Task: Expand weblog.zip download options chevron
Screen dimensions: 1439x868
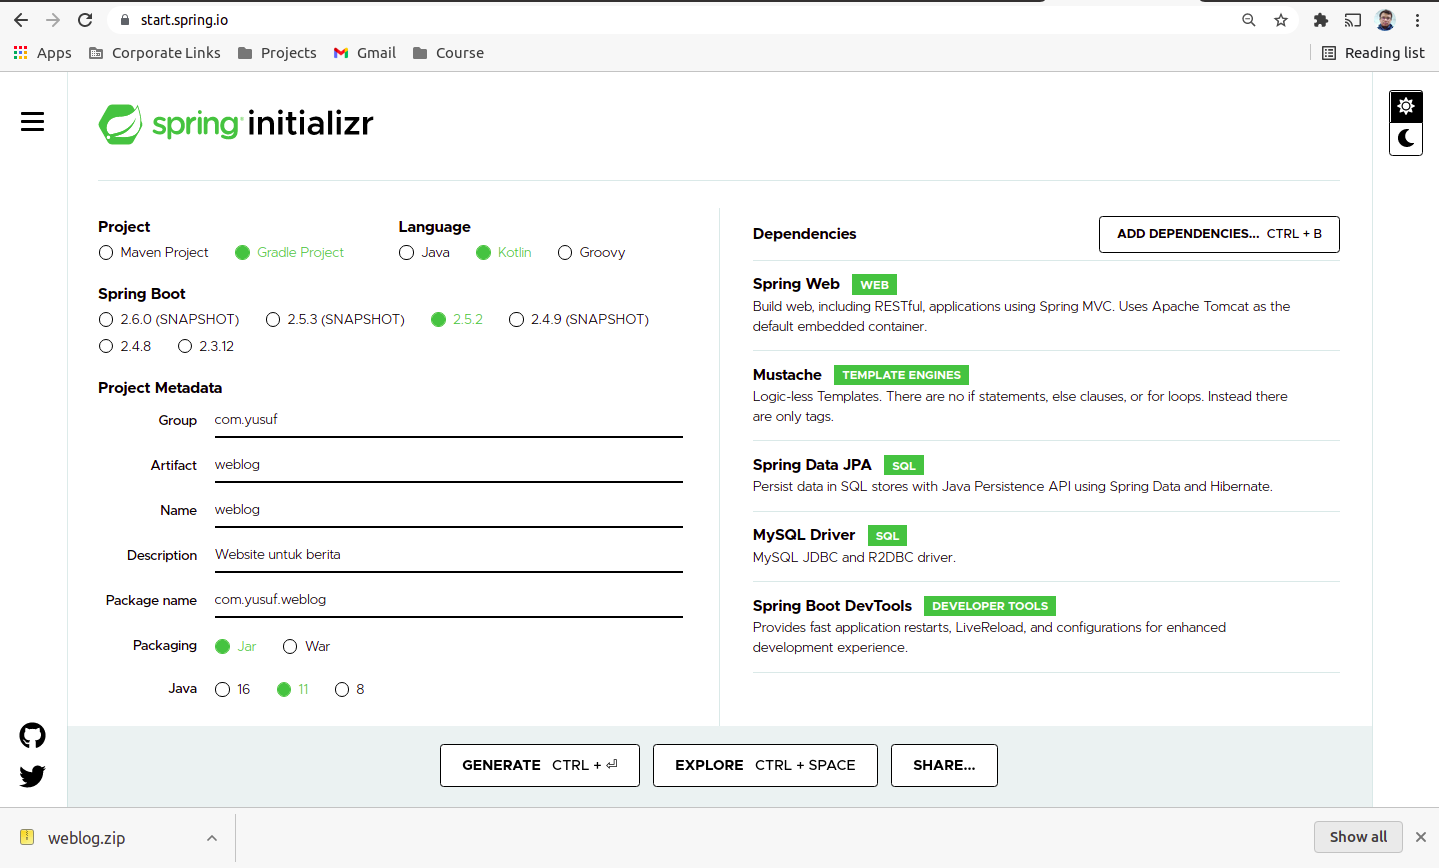Action: (x=212, y=838)
